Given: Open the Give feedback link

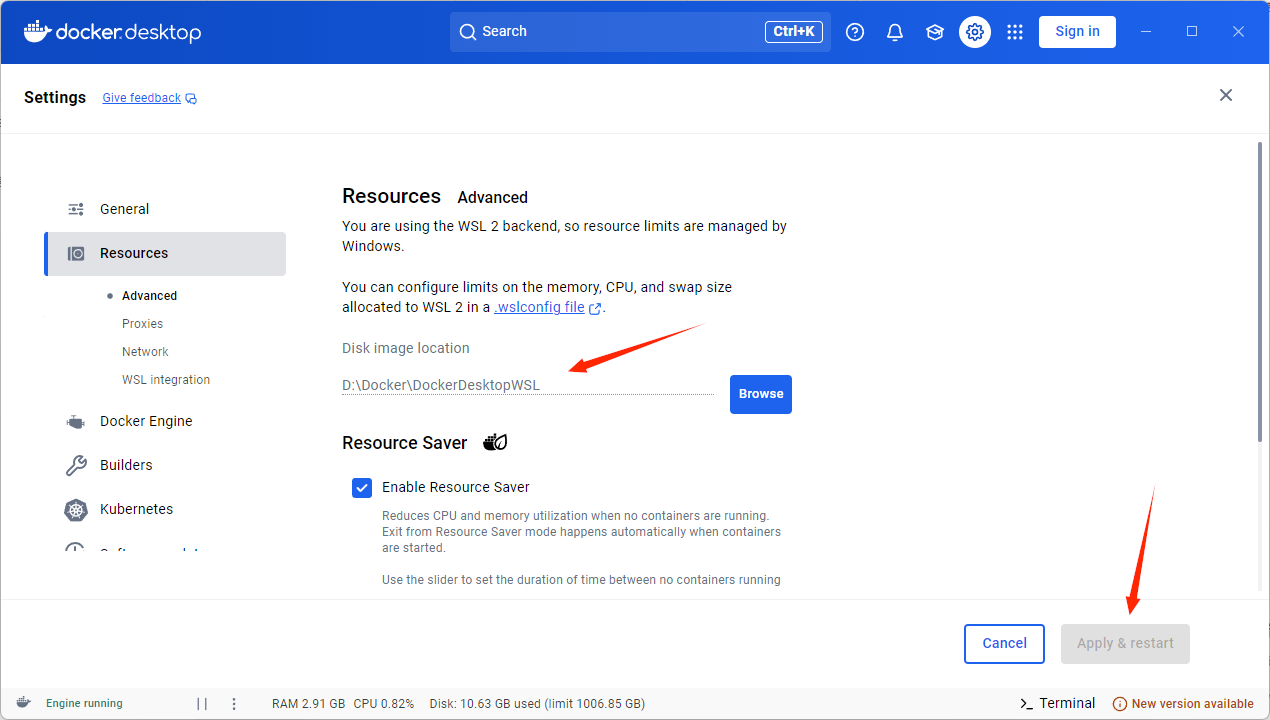Looking at the screenshot, I should click(x=141, y=98).
